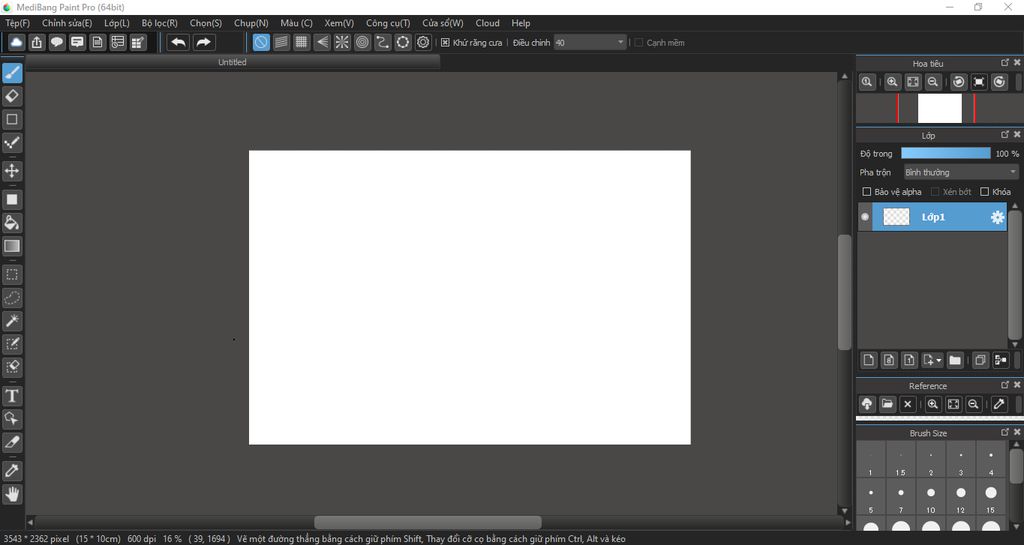
Task: Select brush size 10
Action: coord(931,497)
